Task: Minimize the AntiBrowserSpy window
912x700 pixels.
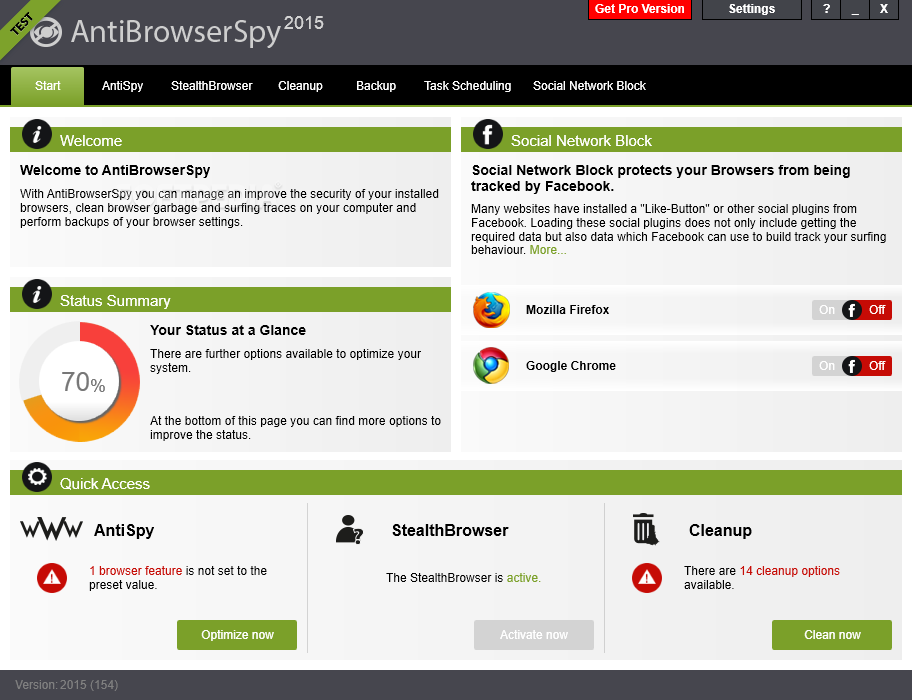Action: [855, 9]
